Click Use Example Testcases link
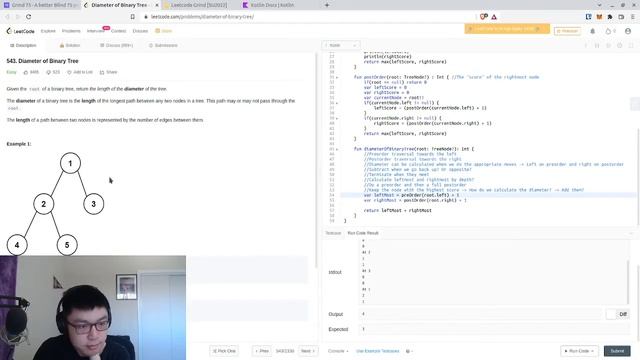This screenshot has height=360, width=640. [x=378, y=351]
